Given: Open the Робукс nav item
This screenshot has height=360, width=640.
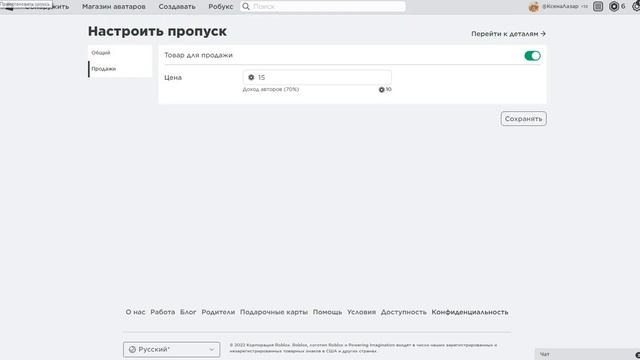Looking at the screenshot, I should point(220,7).
